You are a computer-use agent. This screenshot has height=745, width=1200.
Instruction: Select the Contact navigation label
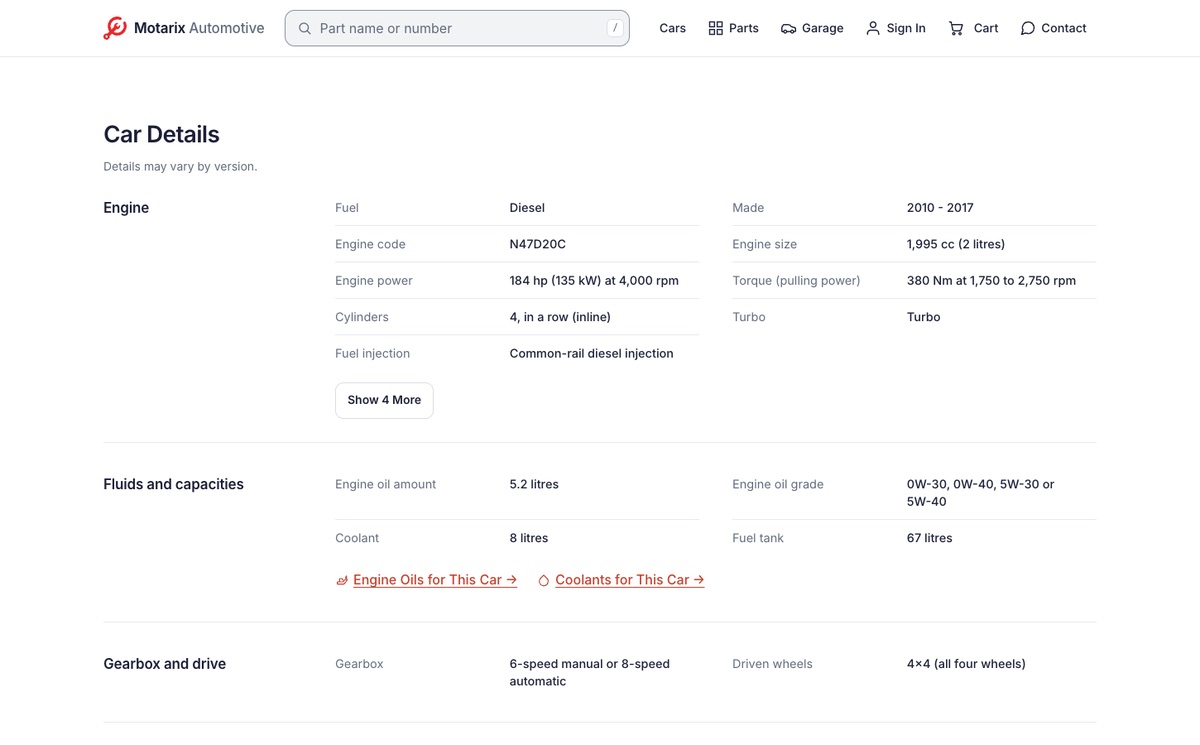click(1064, 28)
